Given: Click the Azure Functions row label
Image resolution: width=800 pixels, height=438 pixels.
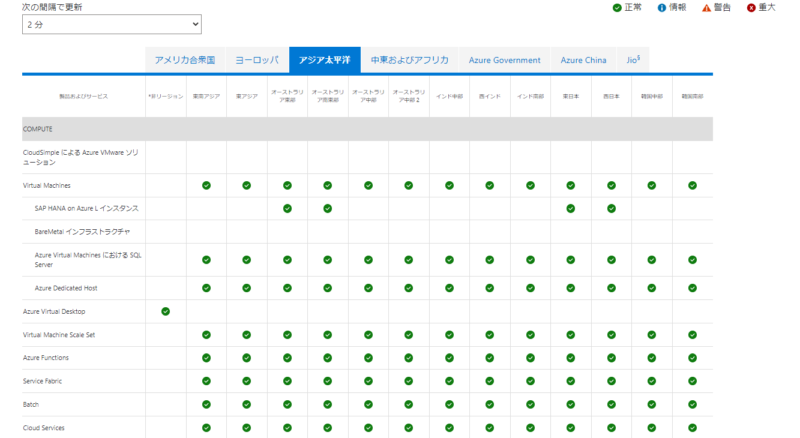Looking at the screenshot, I should coord(45,358).
